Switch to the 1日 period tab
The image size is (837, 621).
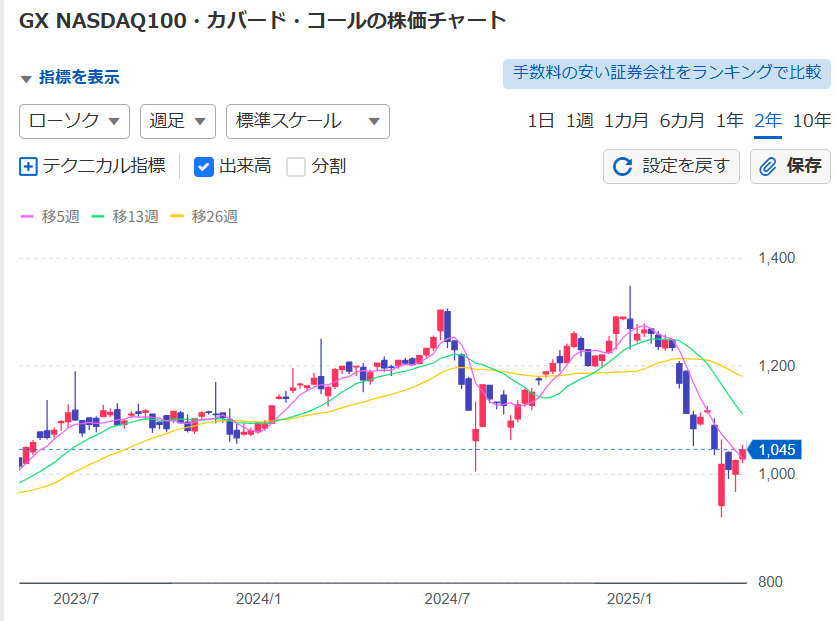[x=540, y=121]
